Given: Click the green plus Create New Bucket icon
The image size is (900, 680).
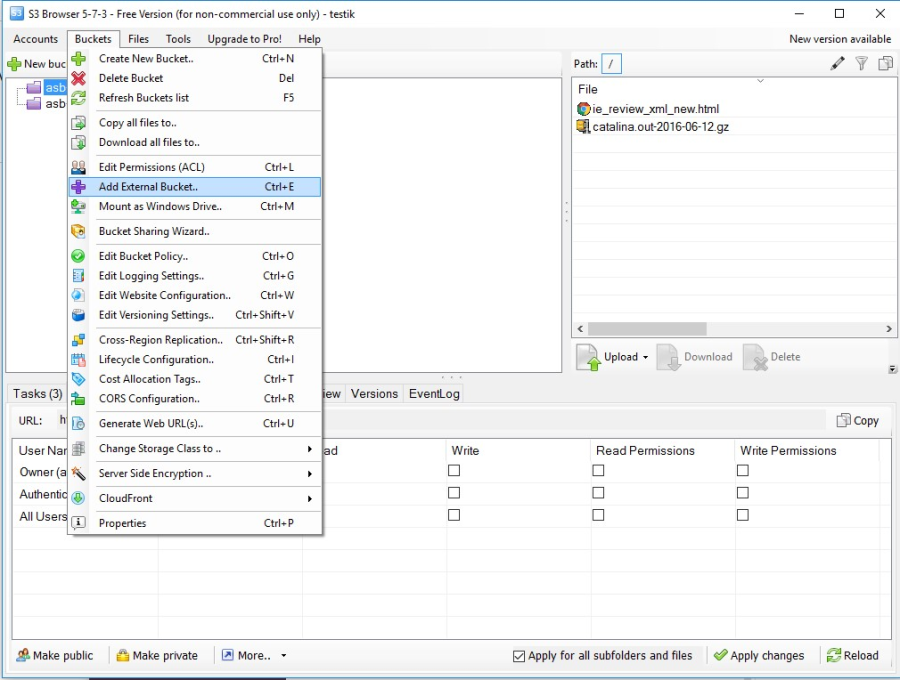Looking at the screenshot, I should tap(79, 59).
